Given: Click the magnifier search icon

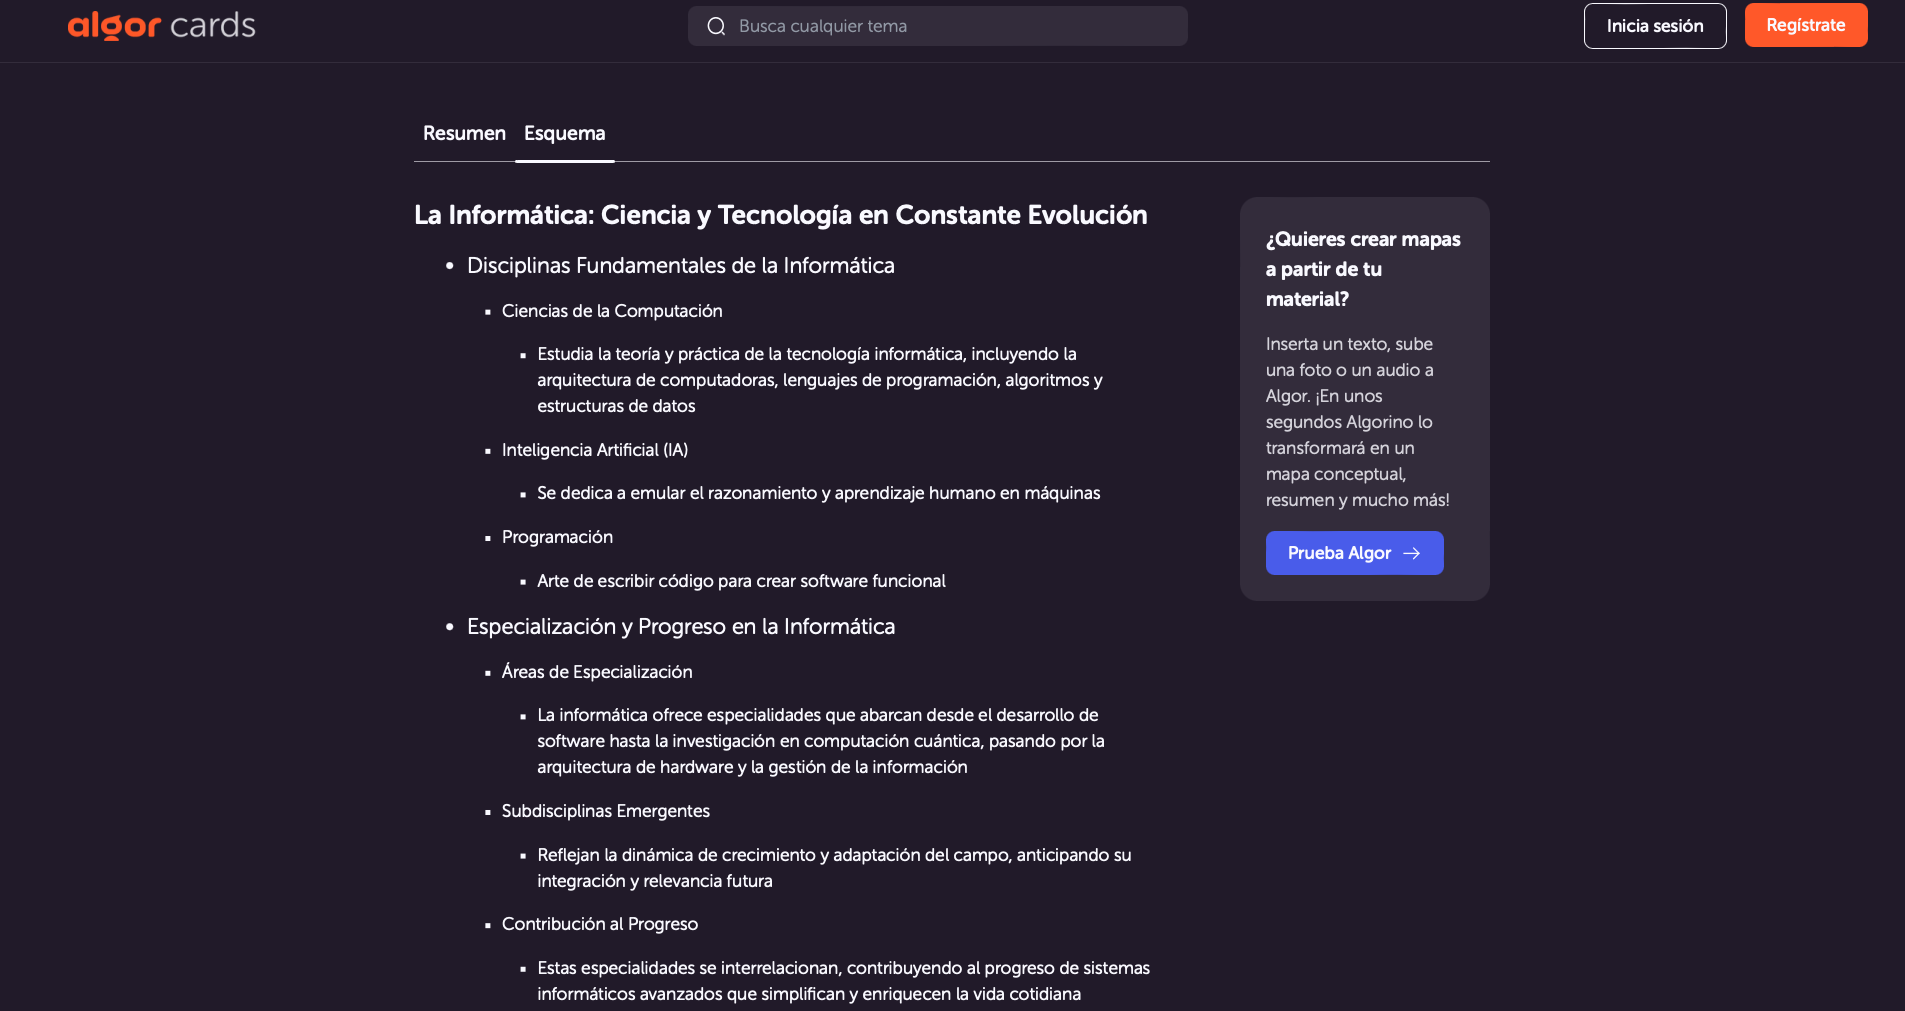Looking at the screenshot, I should click(x=716, y=26).
